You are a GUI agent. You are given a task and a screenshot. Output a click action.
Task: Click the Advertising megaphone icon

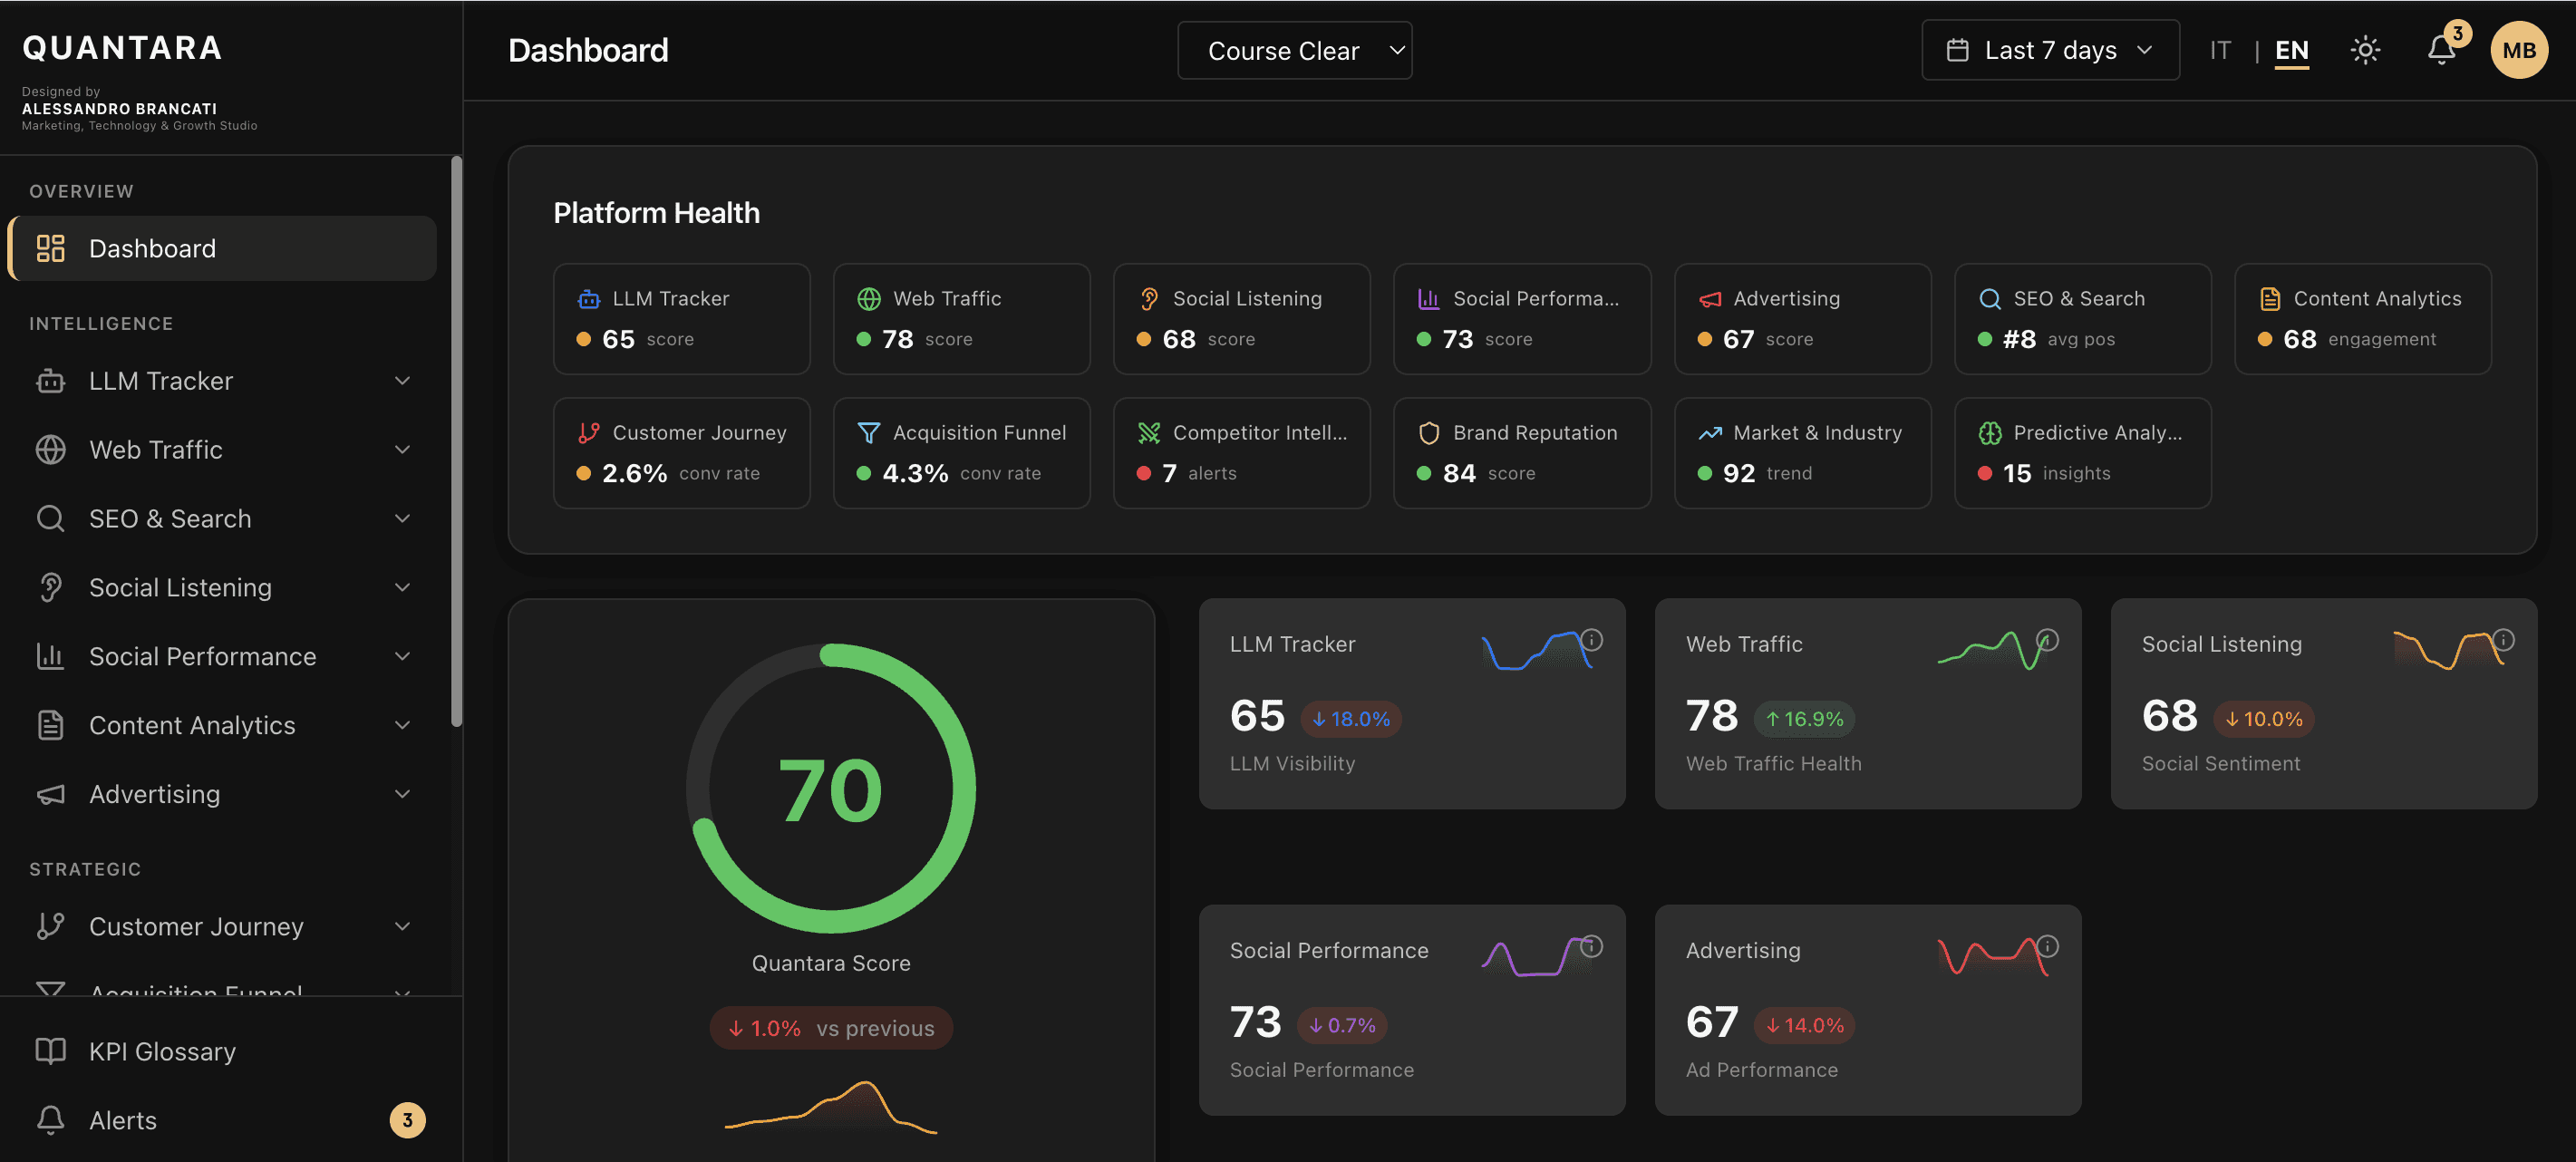(50, 793)
